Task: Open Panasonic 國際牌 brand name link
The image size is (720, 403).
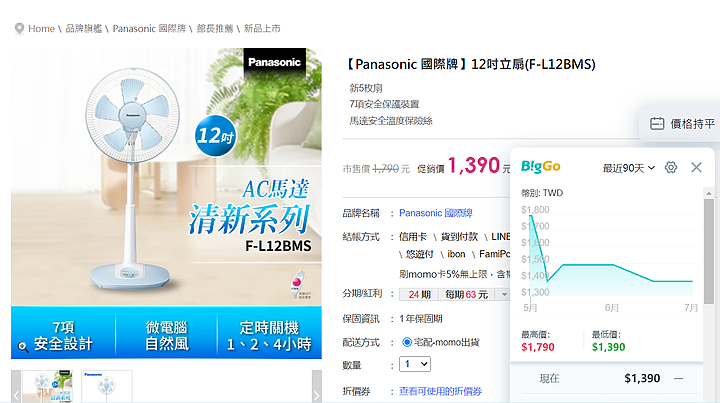Action: pyautogui.click(x=435, y=213)
